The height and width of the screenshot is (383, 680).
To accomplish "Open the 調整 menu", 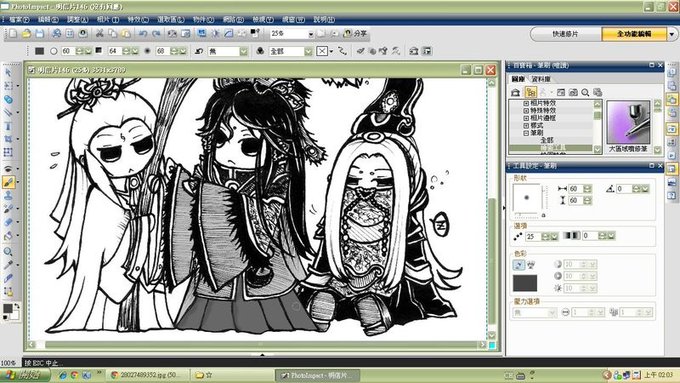I will (x=77, y=20).
